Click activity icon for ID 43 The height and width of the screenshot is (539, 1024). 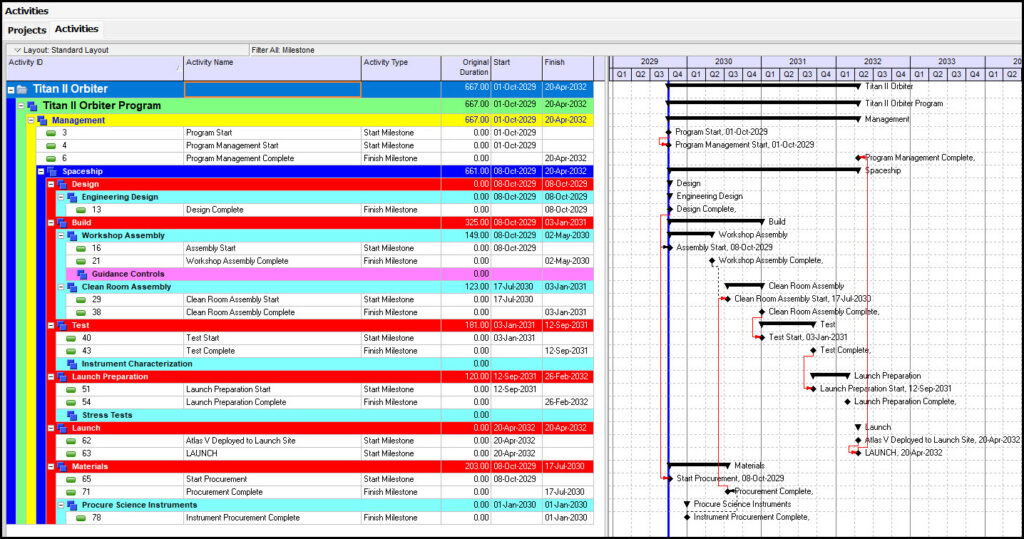(71, 351)
